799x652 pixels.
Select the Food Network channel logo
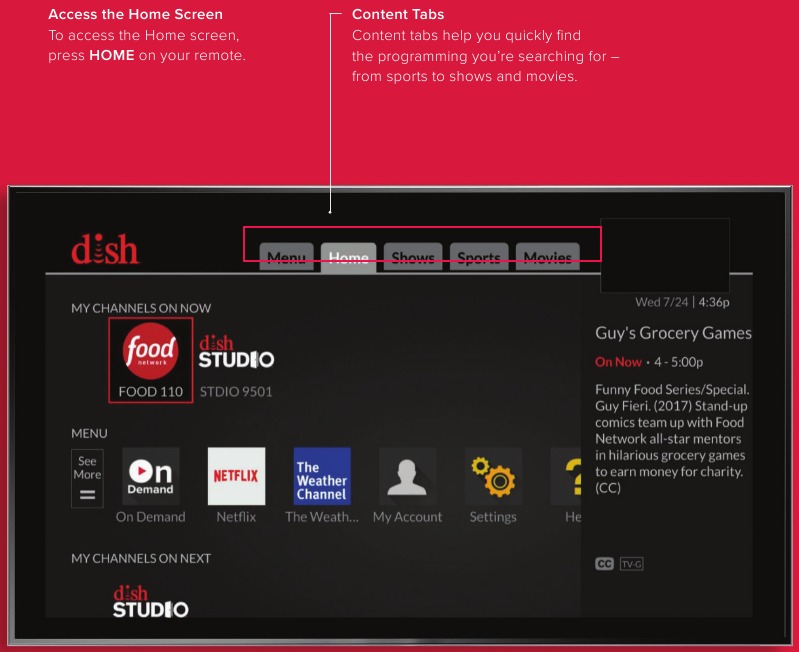coord(151,351)
